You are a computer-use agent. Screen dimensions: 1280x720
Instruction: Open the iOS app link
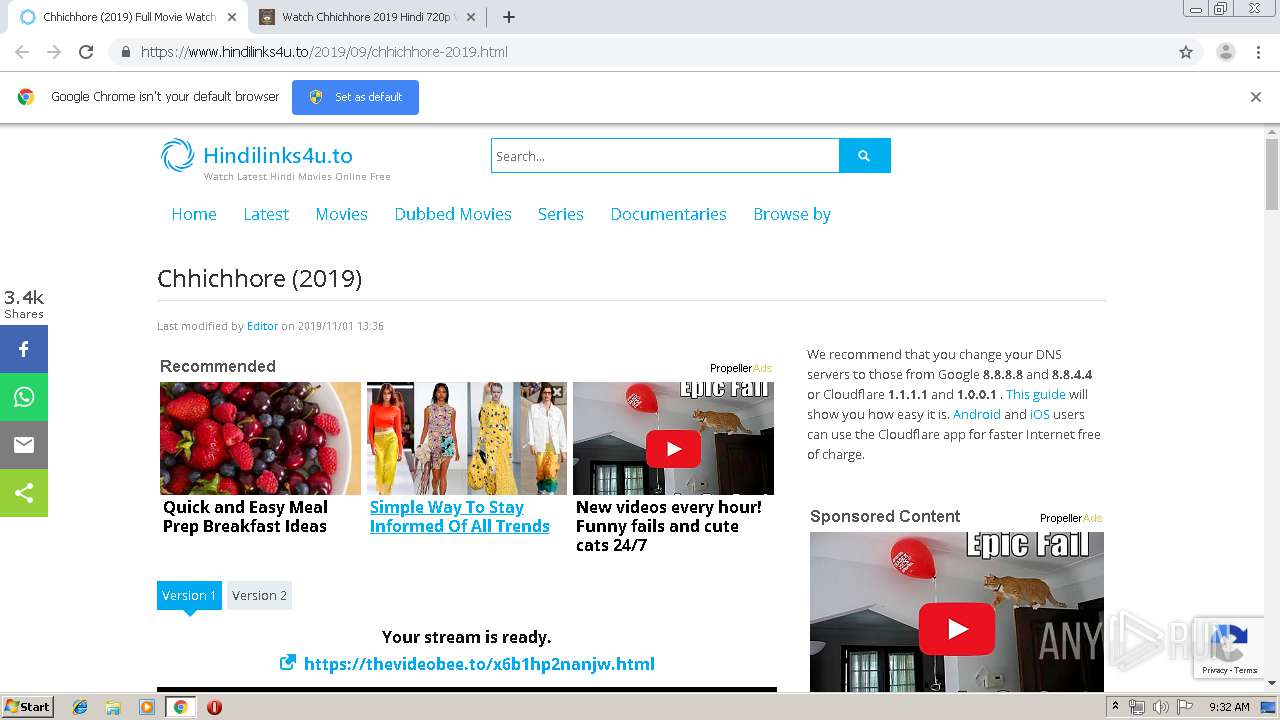click(x=1040, y=414)
